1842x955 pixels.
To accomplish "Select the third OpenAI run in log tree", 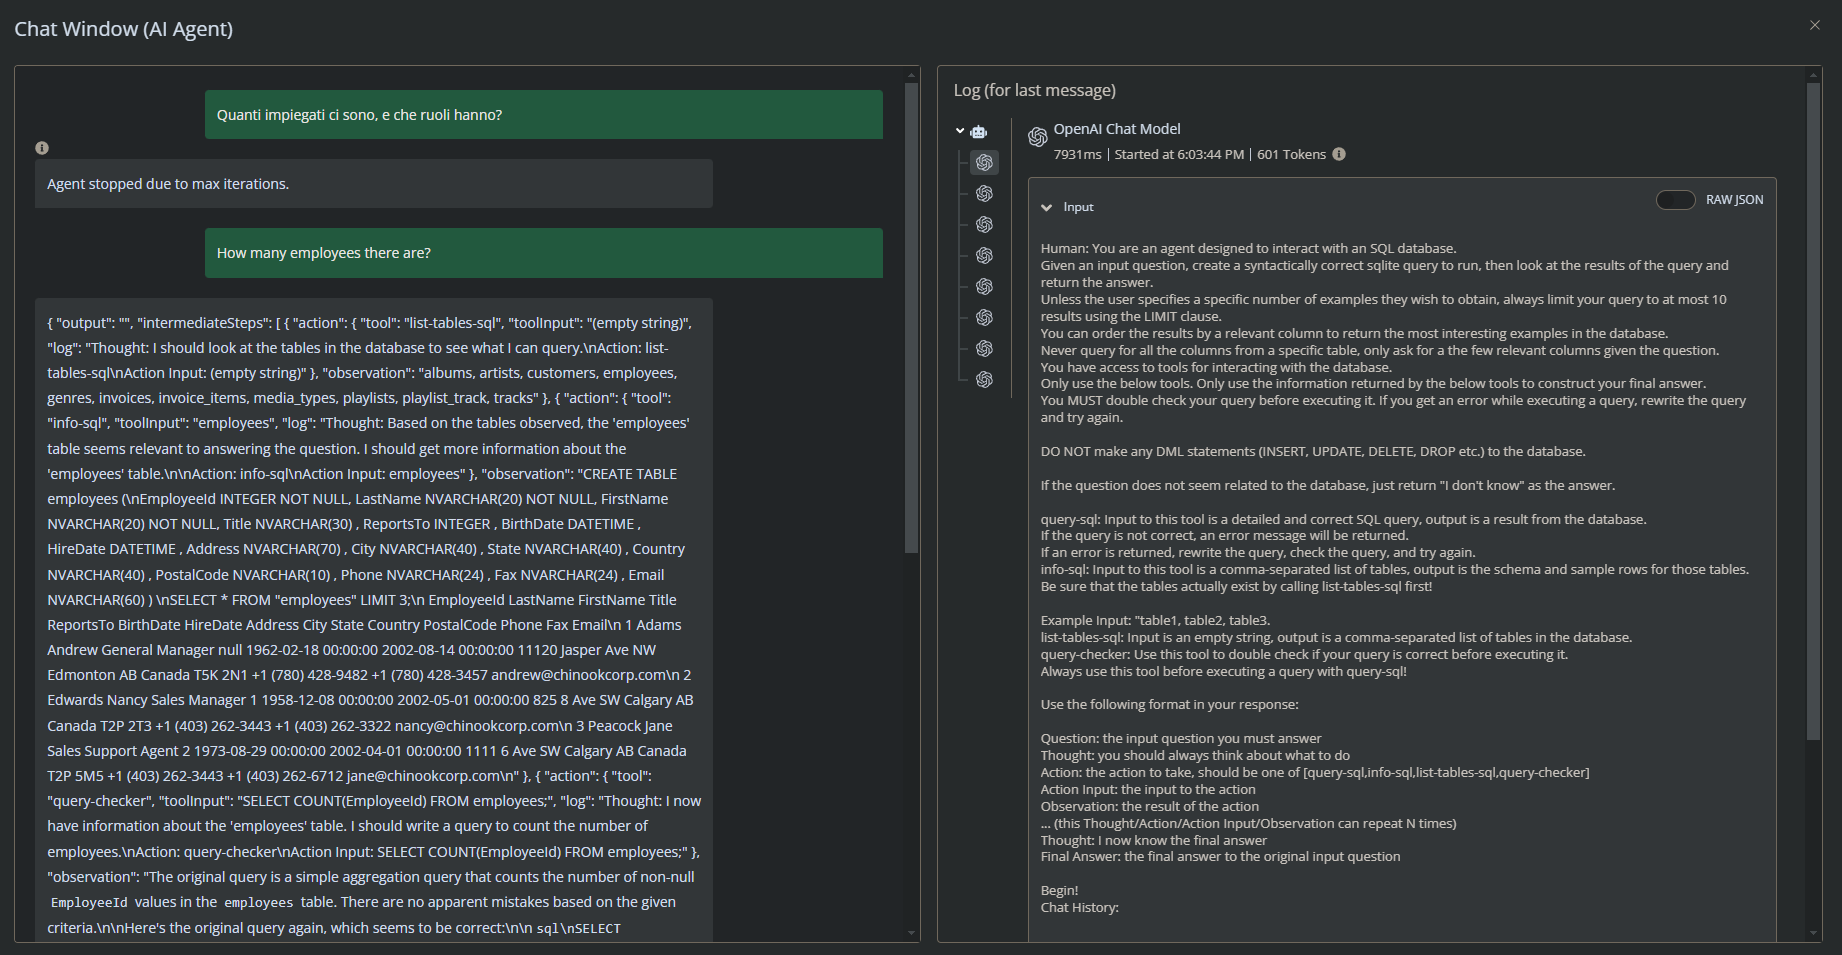I will tap(985, 224).
